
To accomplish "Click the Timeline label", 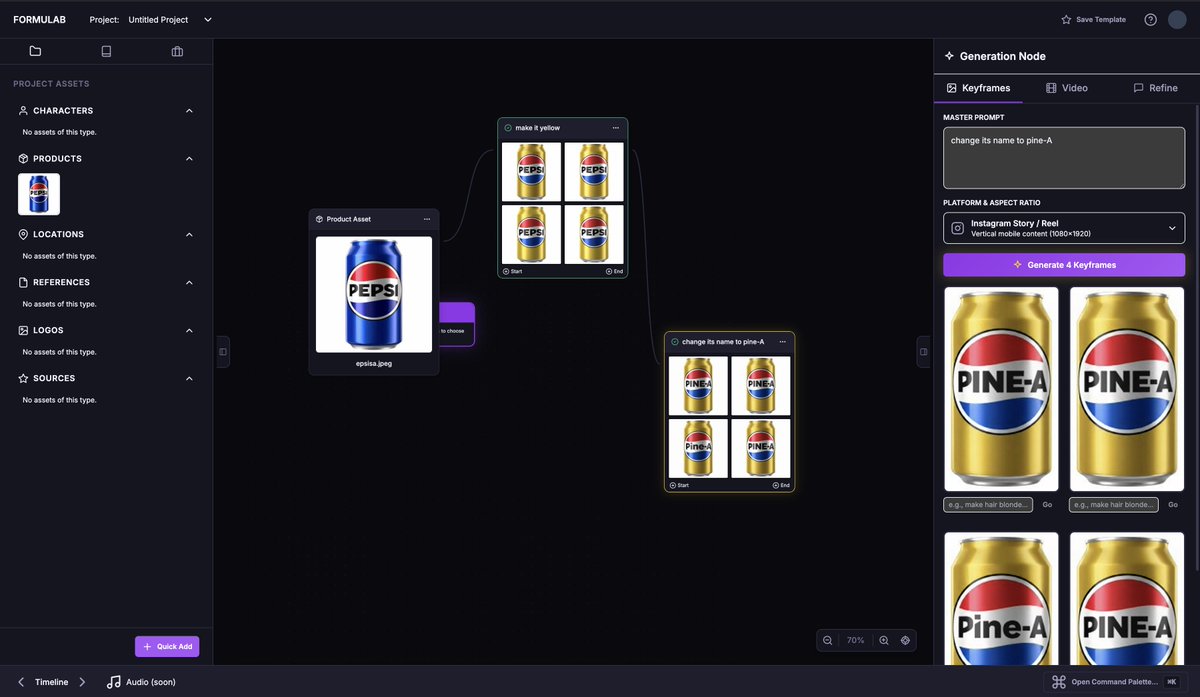I will pyautogui.click(x=51, y=682).
